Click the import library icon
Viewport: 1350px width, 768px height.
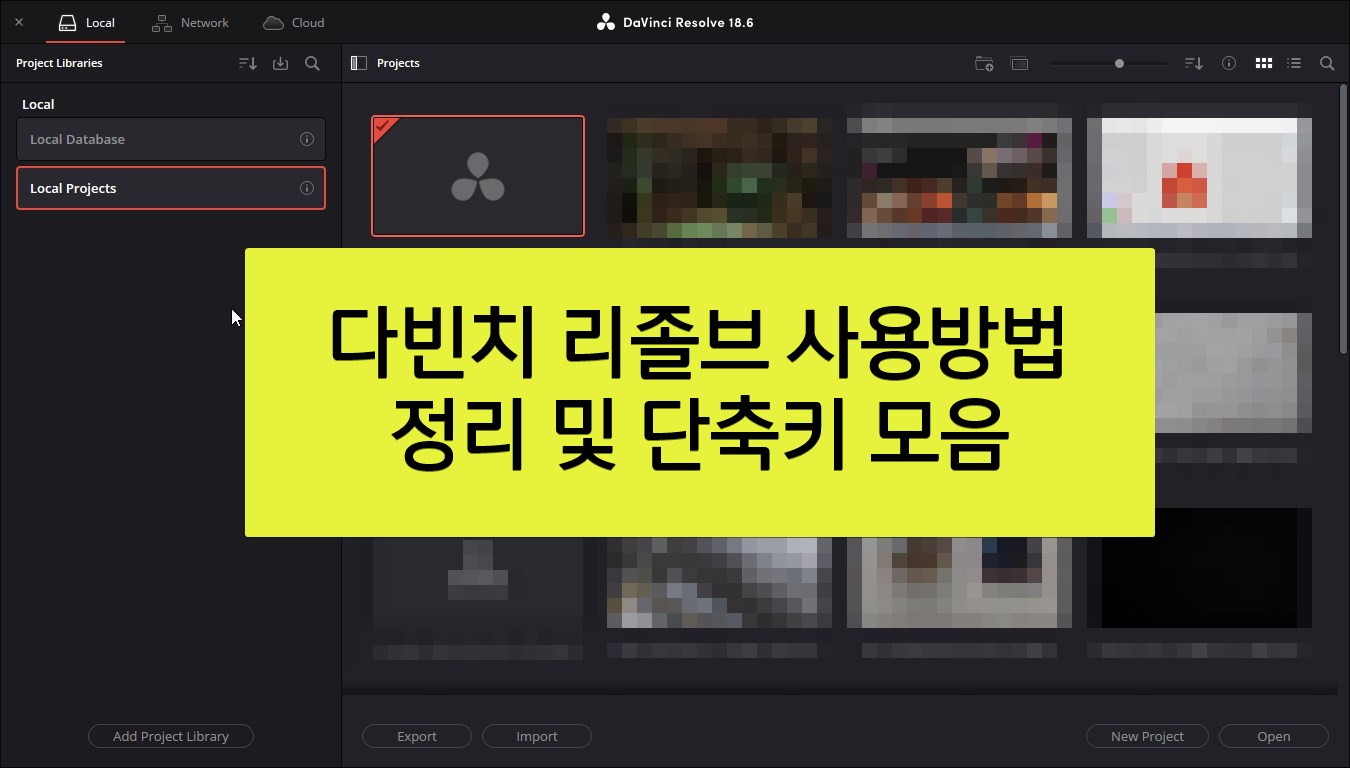(x=280, y=63)
